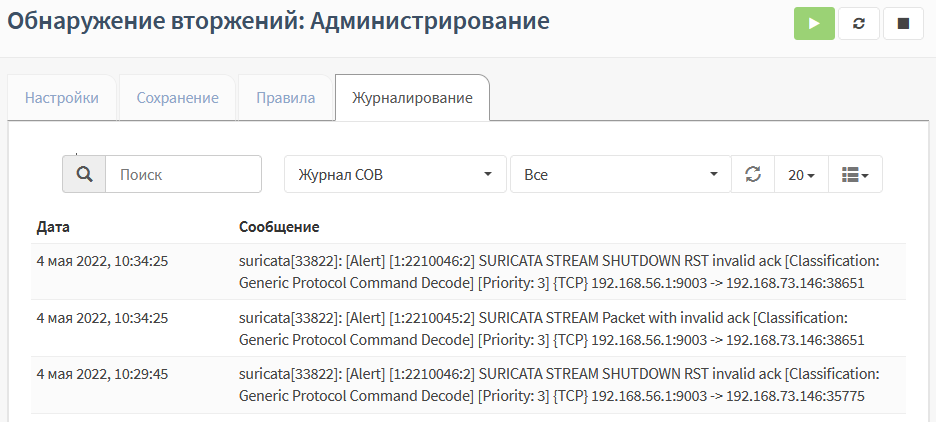Viewport: 936px width, 422px height.
Task: Refresh the log list with circular arrows icon
Action: (x=753, y=174)
